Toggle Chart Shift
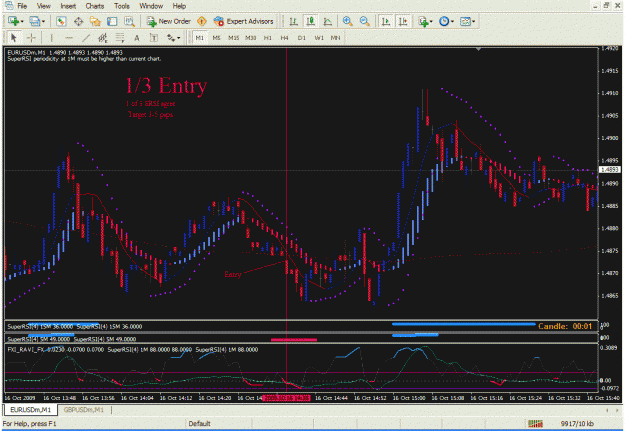 tap(403, 21)
